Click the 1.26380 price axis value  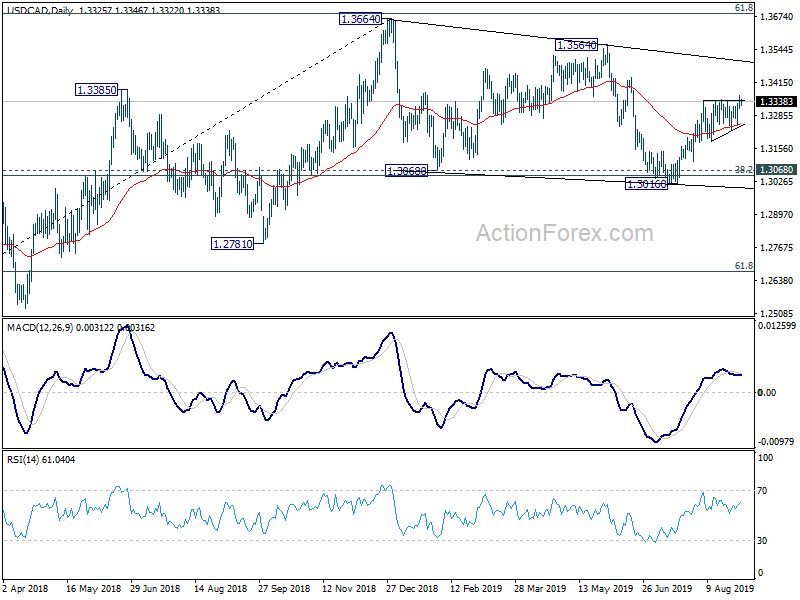tap(777, 281)
